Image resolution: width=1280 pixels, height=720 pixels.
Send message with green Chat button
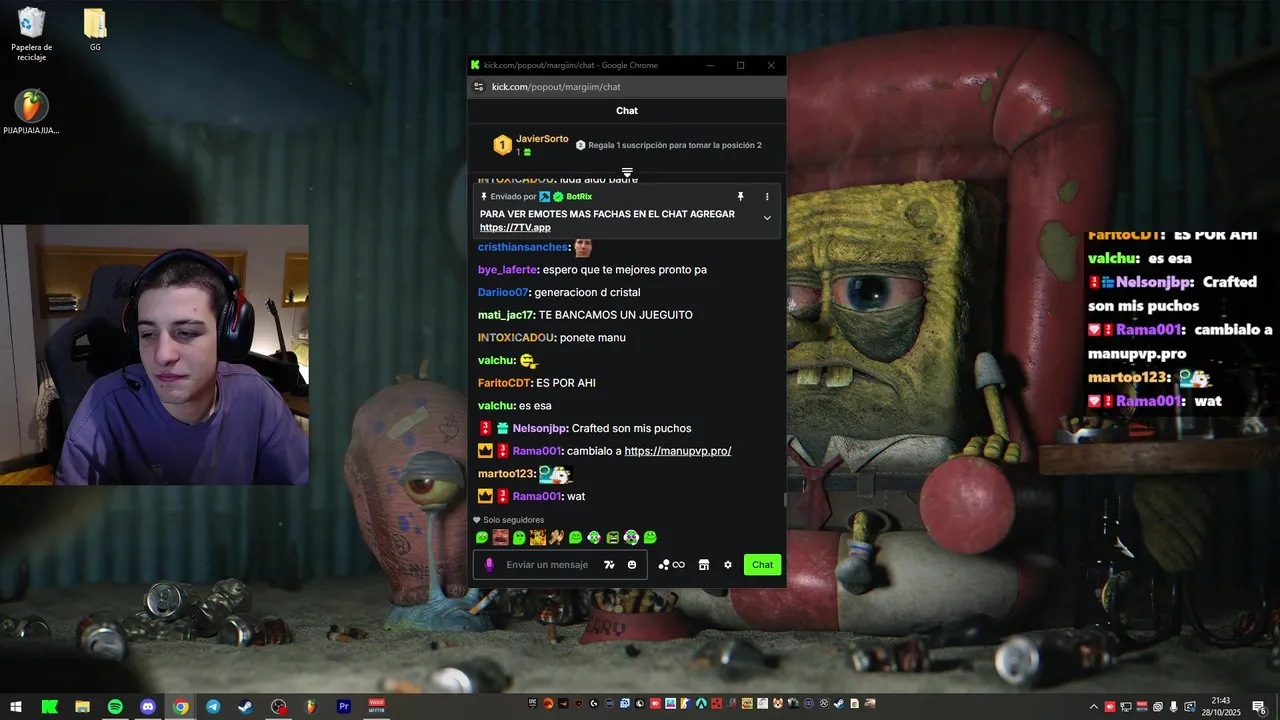(x=762, y=565)
